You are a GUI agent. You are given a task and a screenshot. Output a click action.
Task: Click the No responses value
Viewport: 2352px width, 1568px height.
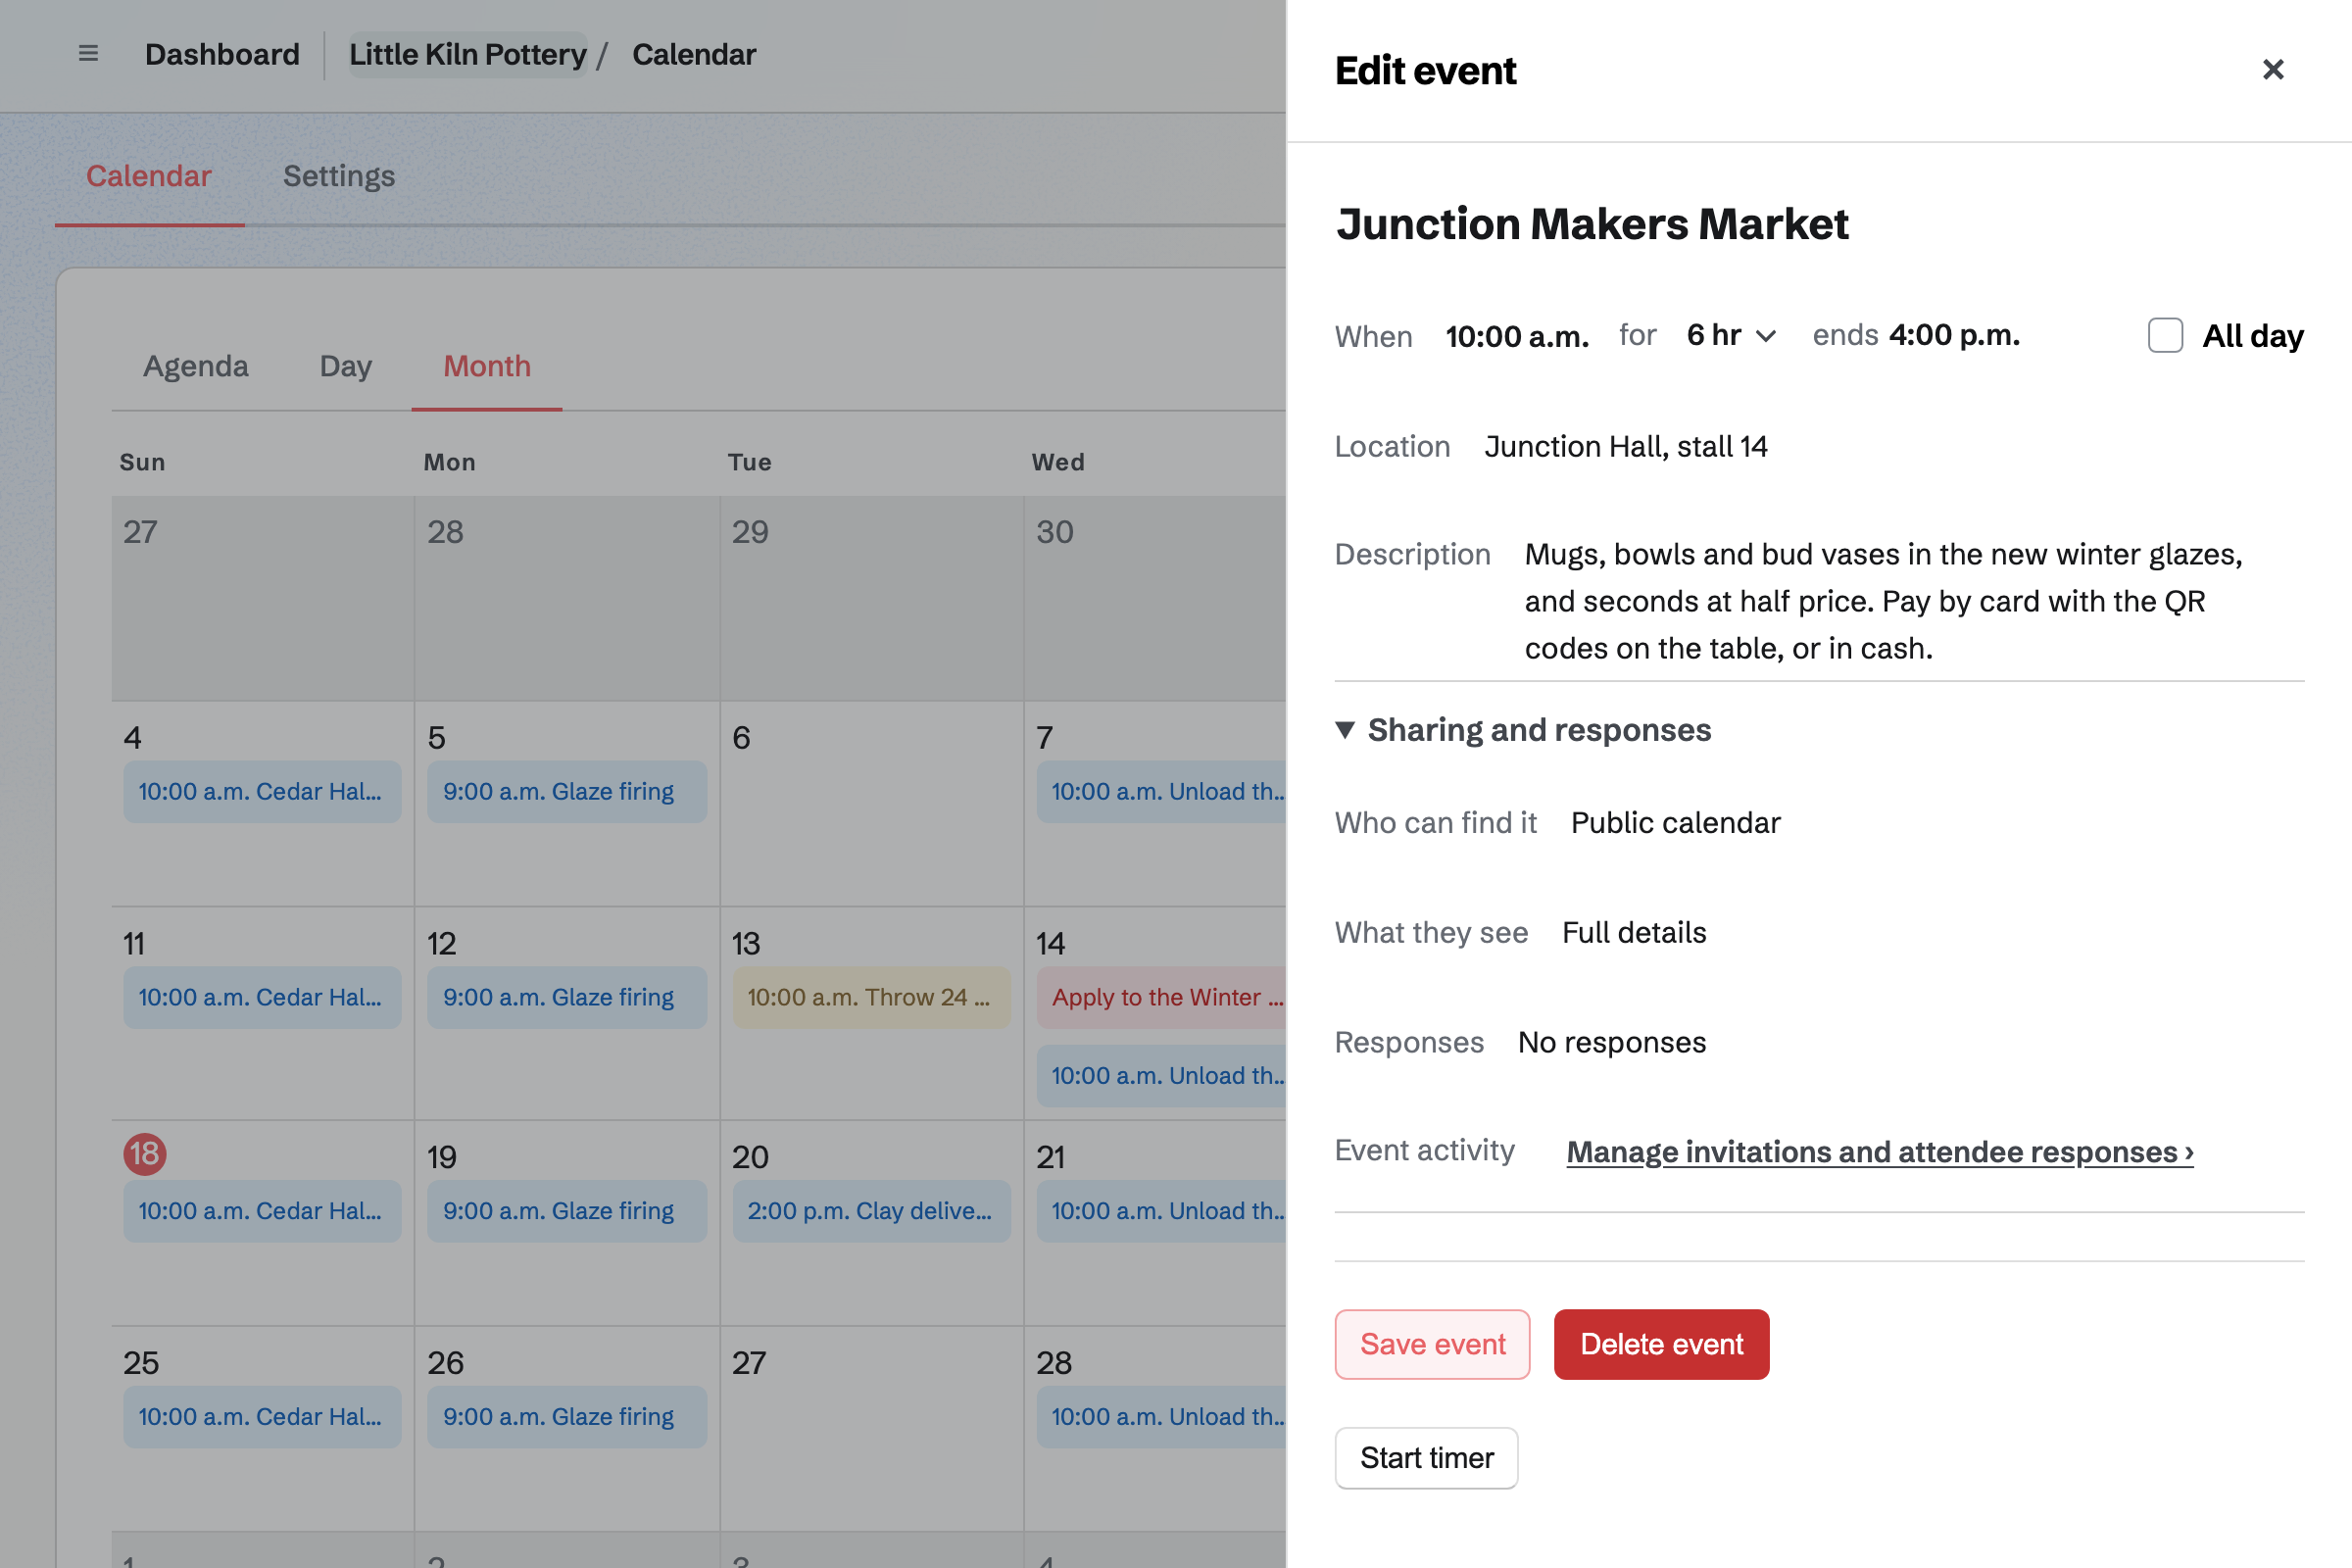pos(1612,1042)
